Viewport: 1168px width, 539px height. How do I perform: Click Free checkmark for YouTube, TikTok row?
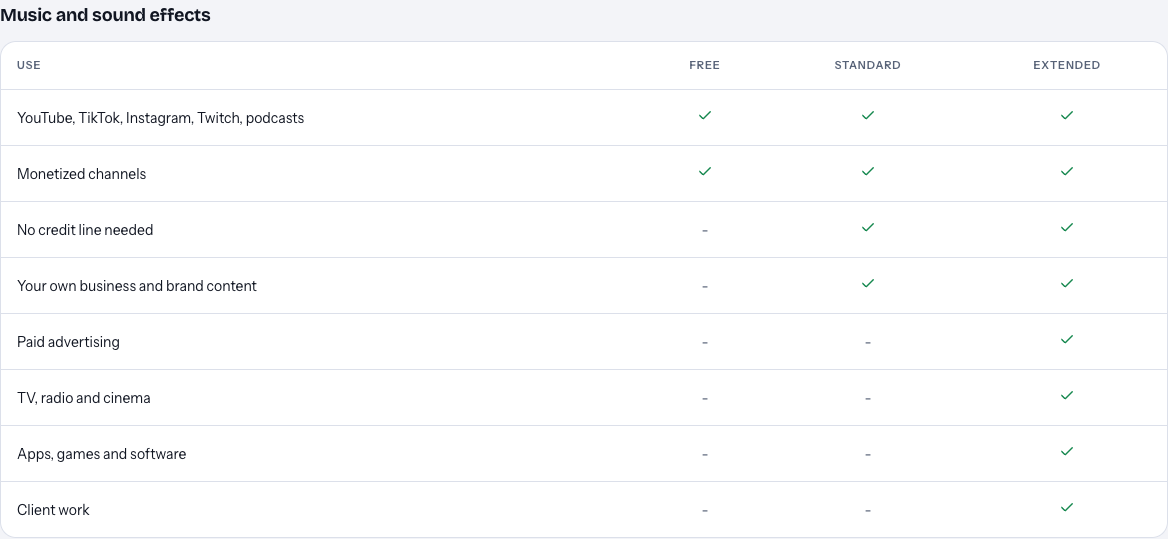click(x=705, y=115)
